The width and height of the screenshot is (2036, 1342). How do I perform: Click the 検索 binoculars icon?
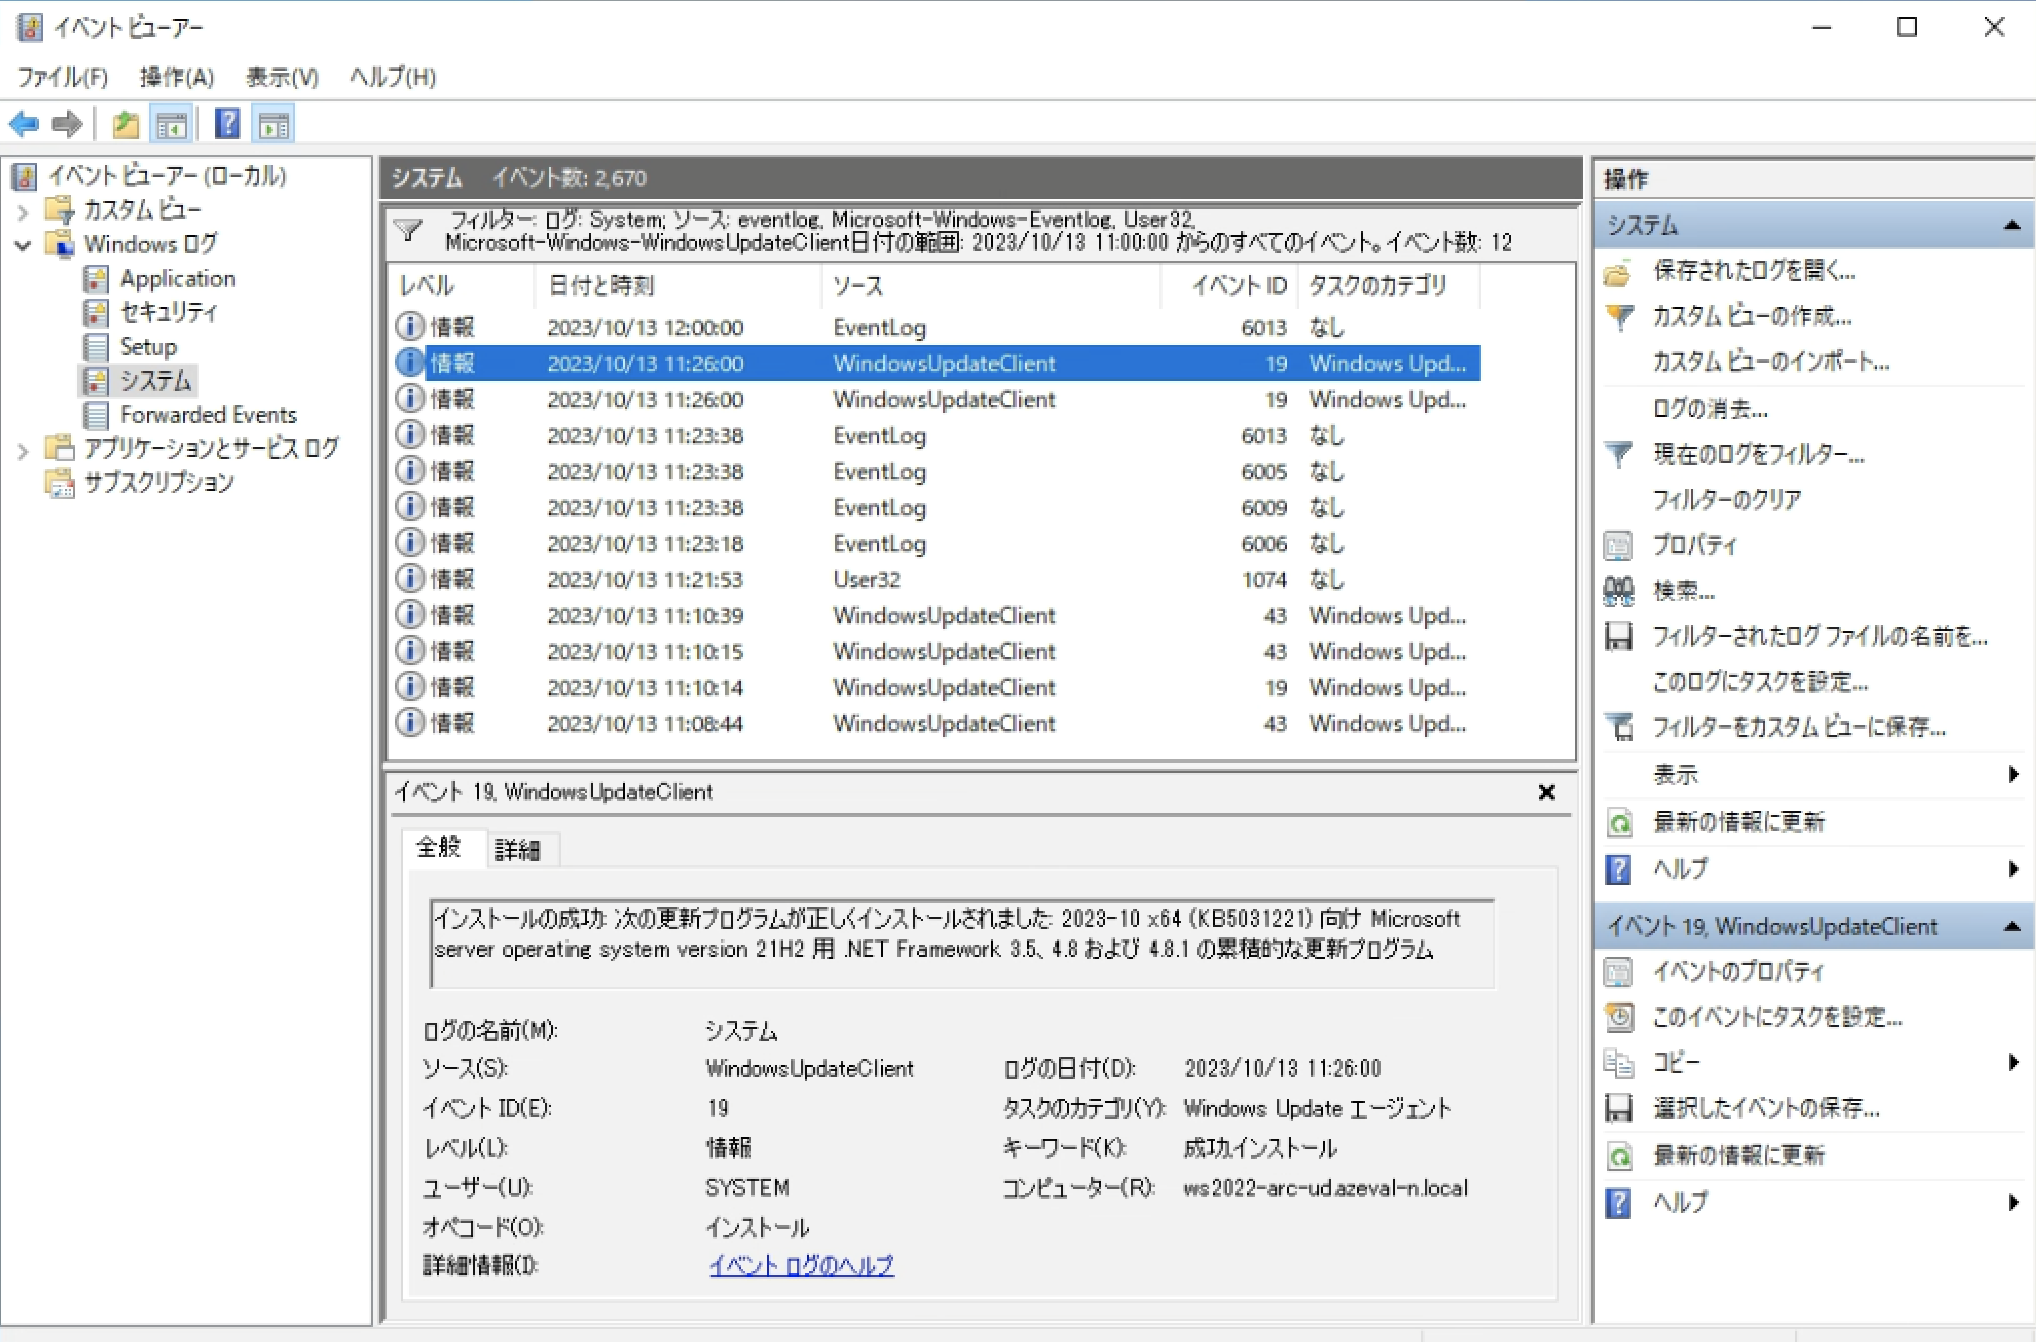(x=1619, y=591)
